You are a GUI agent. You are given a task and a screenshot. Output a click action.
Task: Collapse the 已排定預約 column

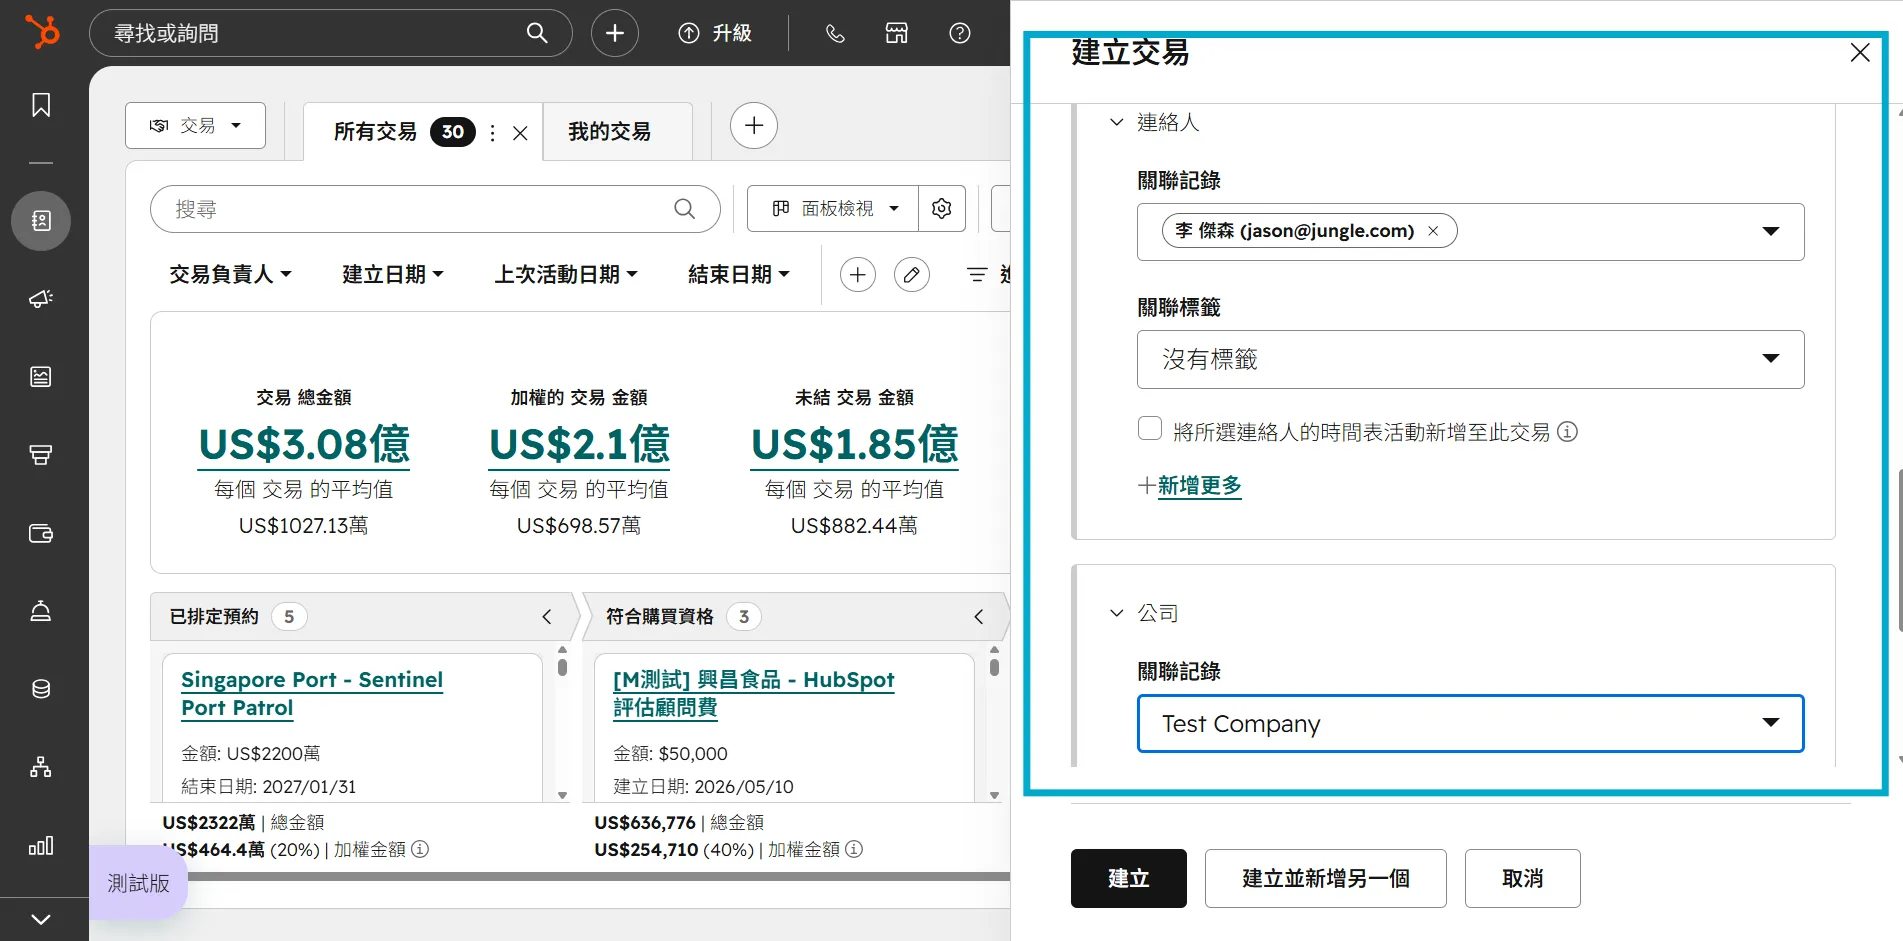coord(547,617)
